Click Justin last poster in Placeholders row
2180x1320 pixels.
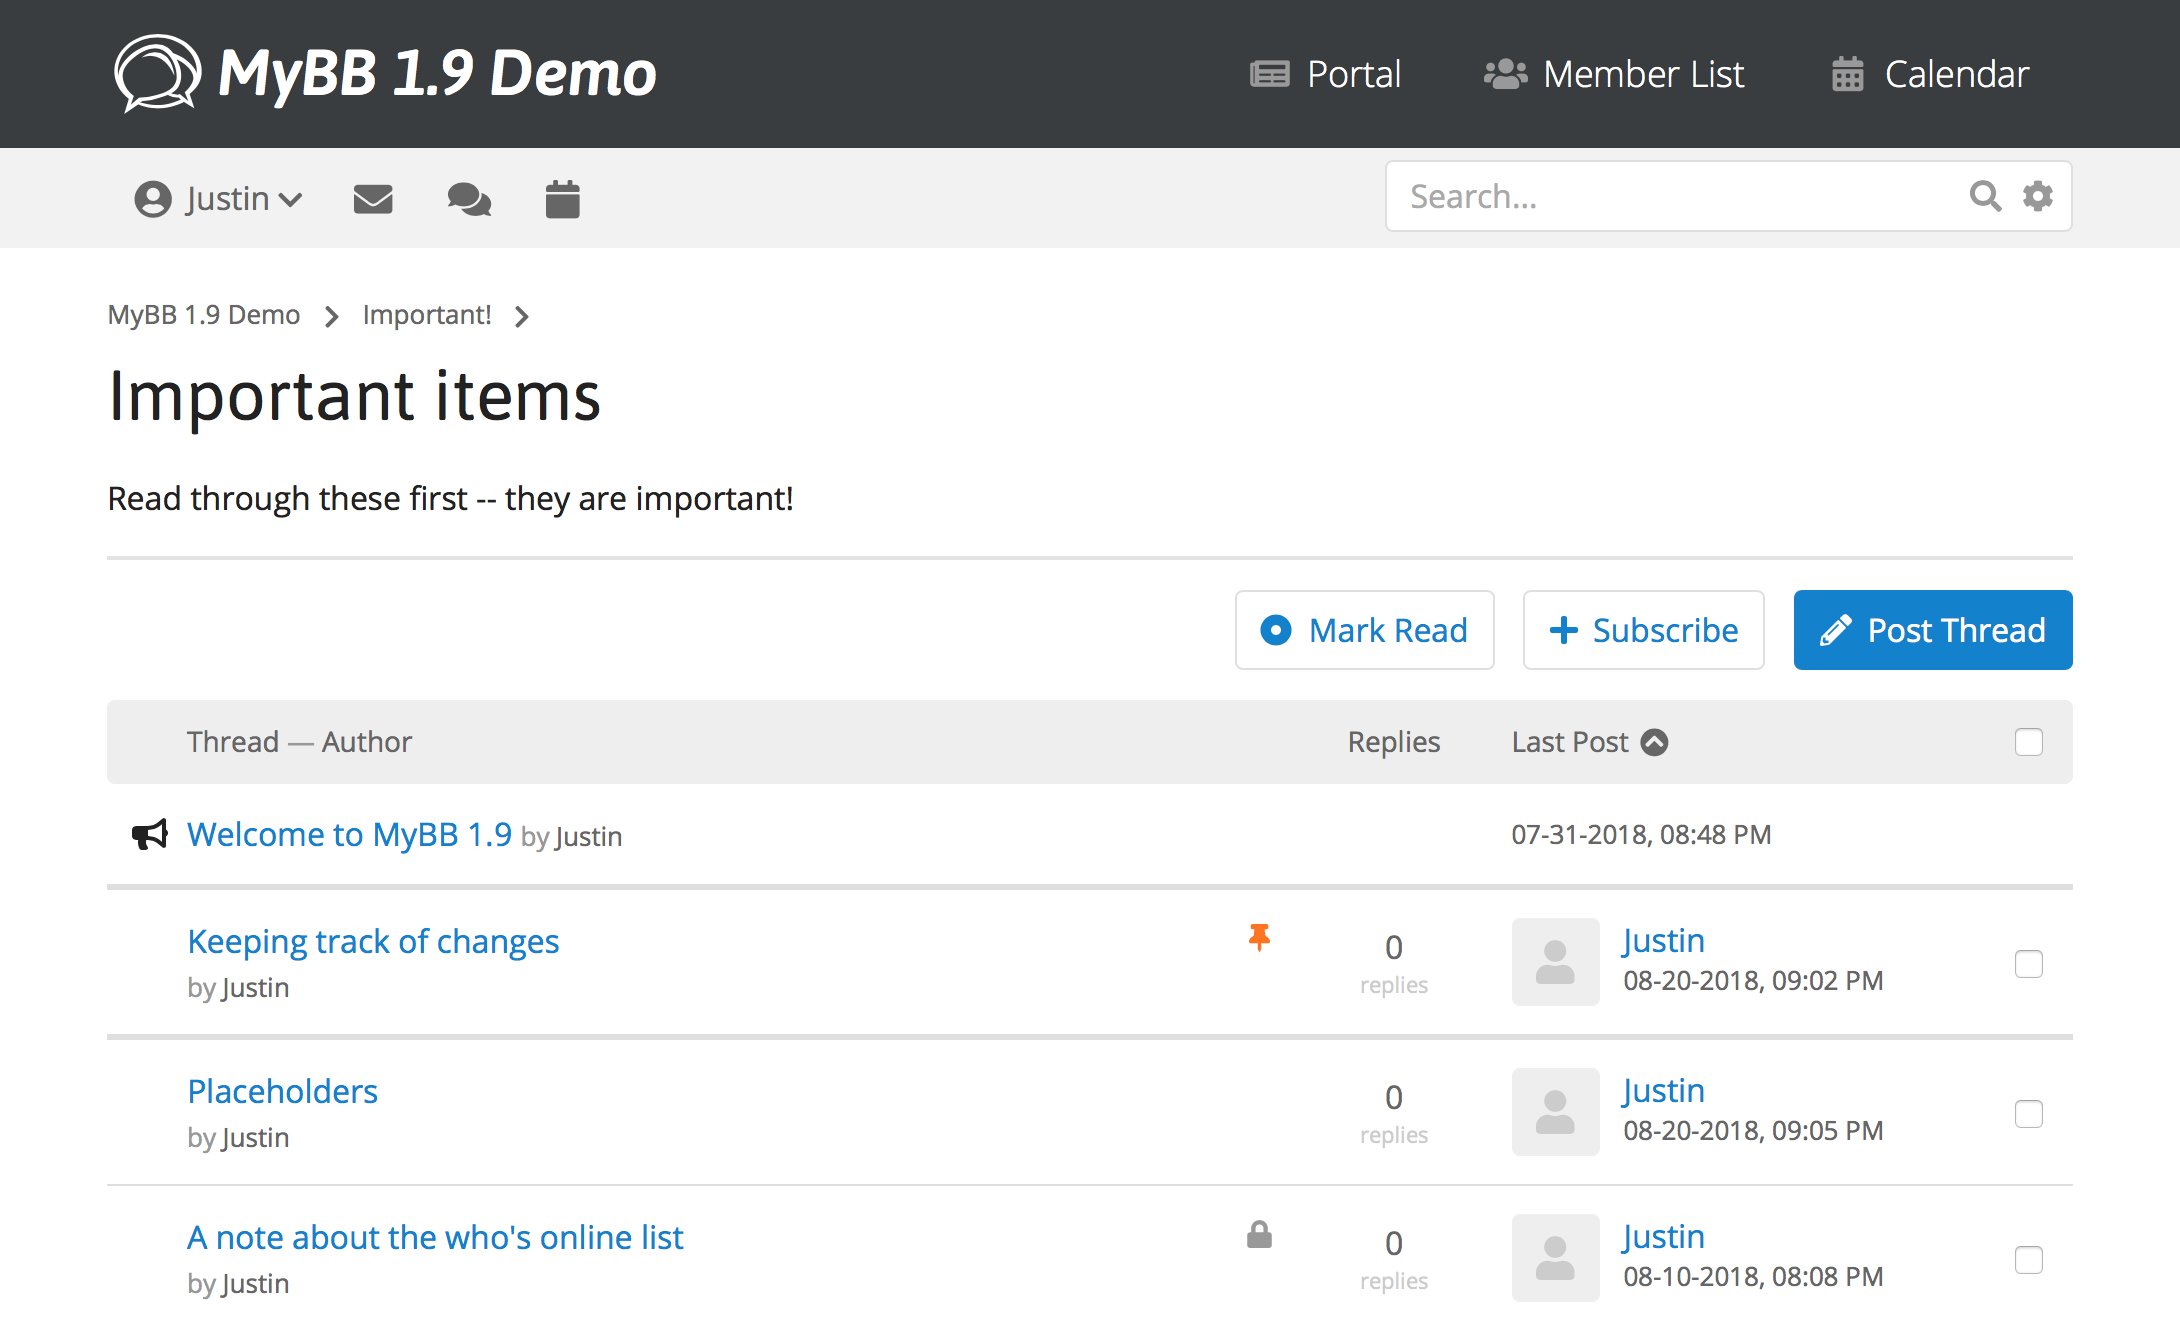1664,1090
